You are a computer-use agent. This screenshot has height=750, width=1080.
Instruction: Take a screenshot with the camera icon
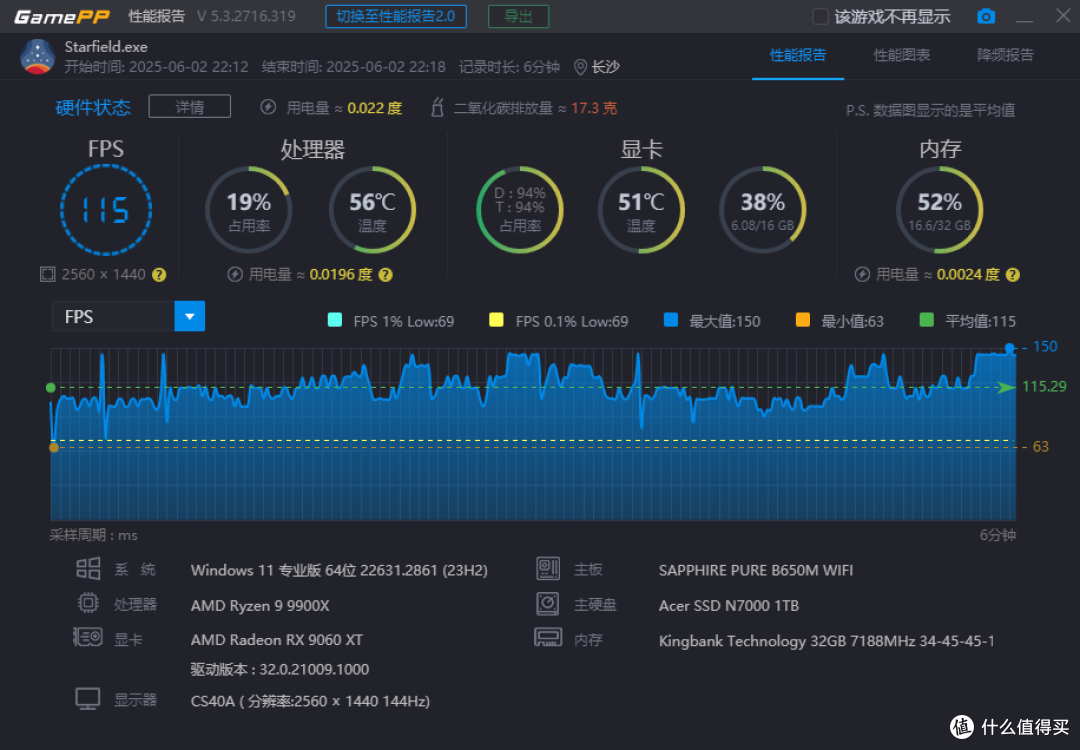click(x=986, y=17)
